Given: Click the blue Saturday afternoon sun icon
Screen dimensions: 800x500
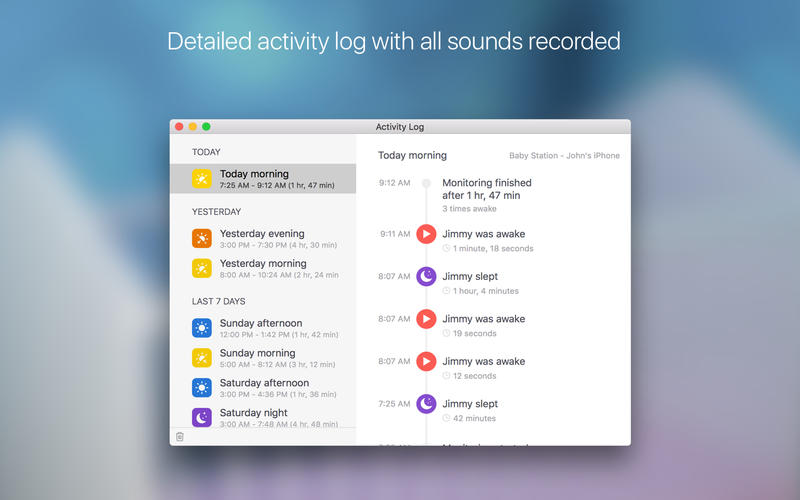Looking at the screenshot, I should (202, 387).
